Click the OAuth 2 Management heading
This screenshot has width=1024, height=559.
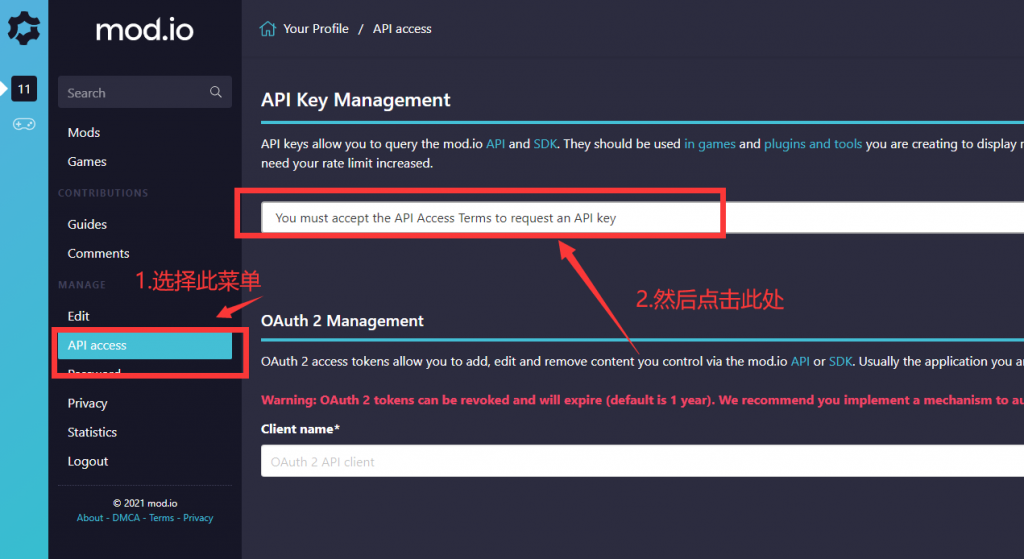click(342, 321)
